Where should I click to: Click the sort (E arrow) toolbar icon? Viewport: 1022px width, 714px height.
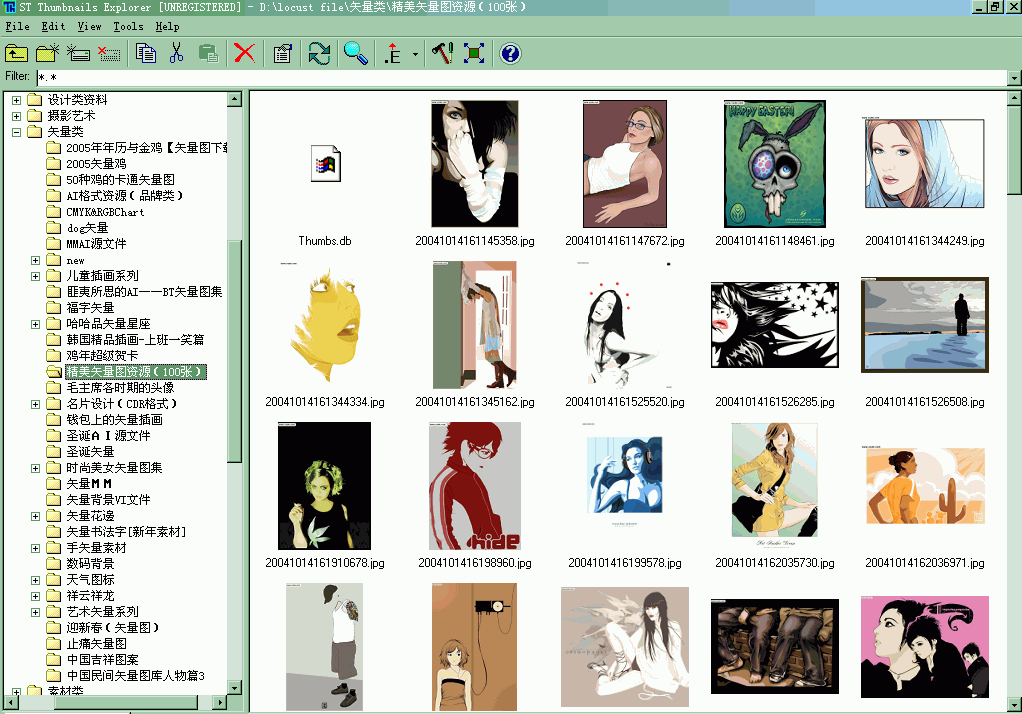tap(393, 53)
